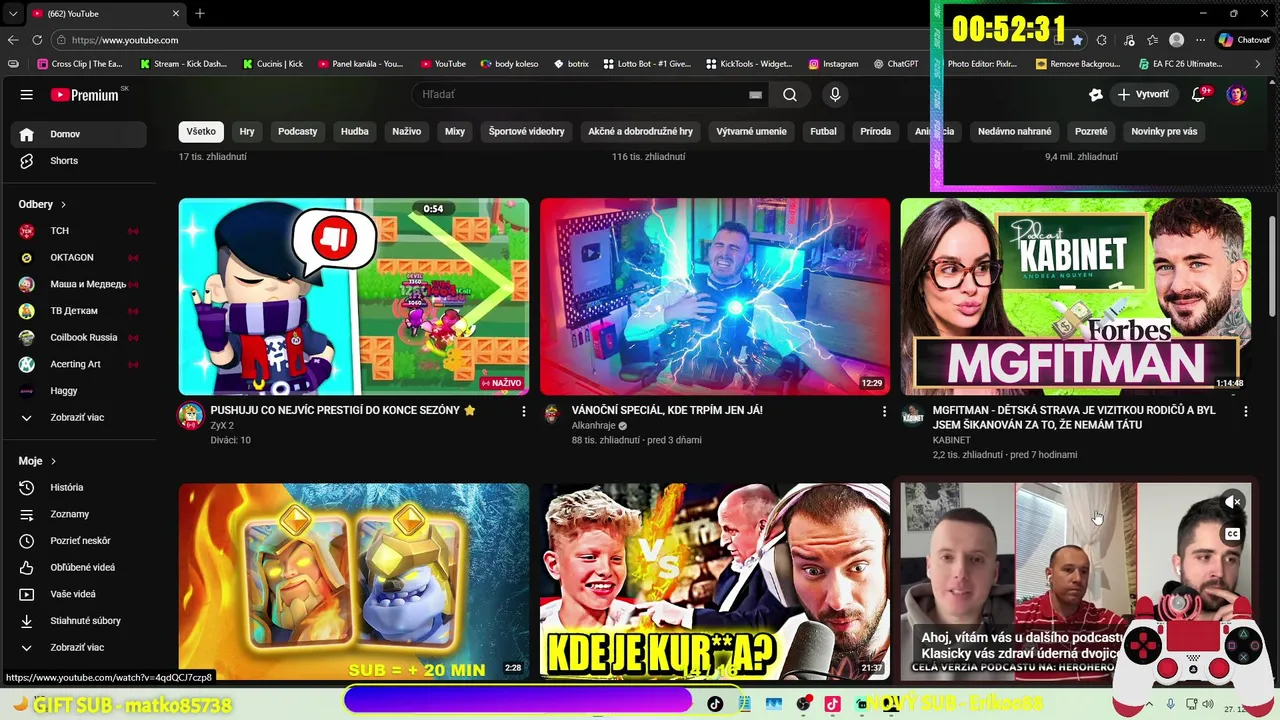This screenshot has width=1280, height=720.
Task: Open YouTube notifications bell
Action: [x=1199, y=95]
